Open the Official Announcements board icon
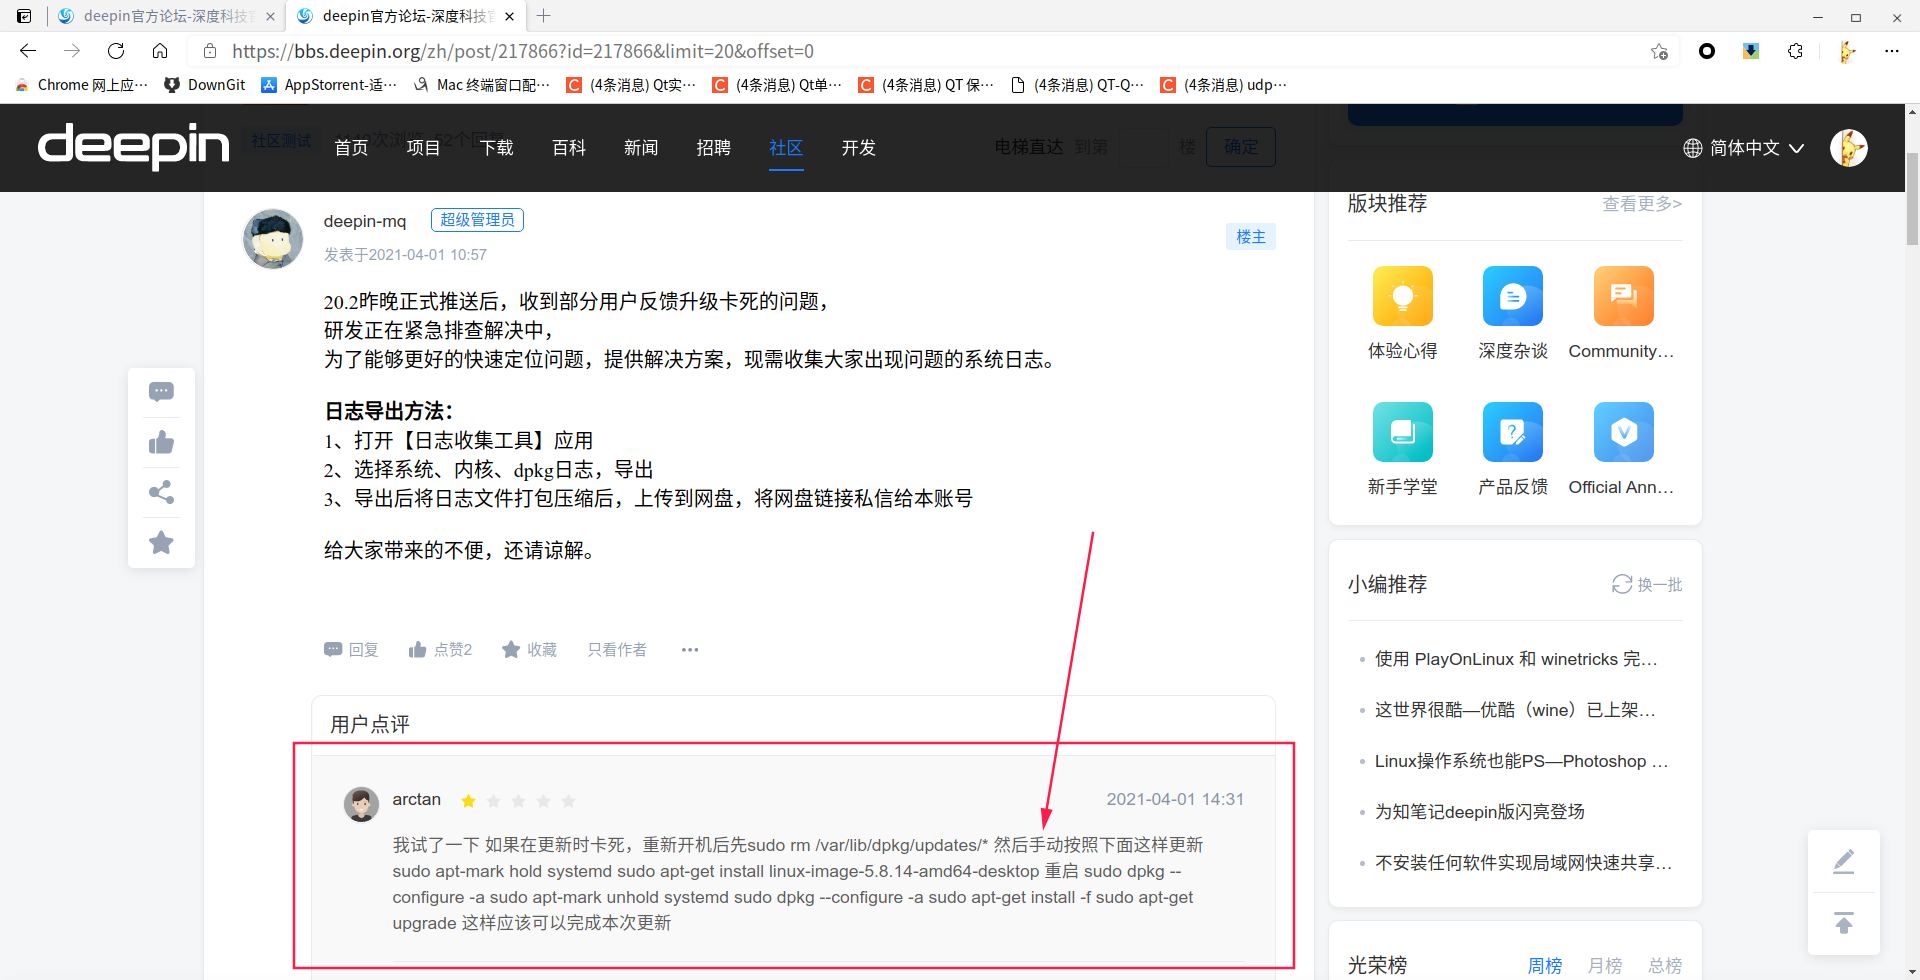 (x=1624, y=432)
